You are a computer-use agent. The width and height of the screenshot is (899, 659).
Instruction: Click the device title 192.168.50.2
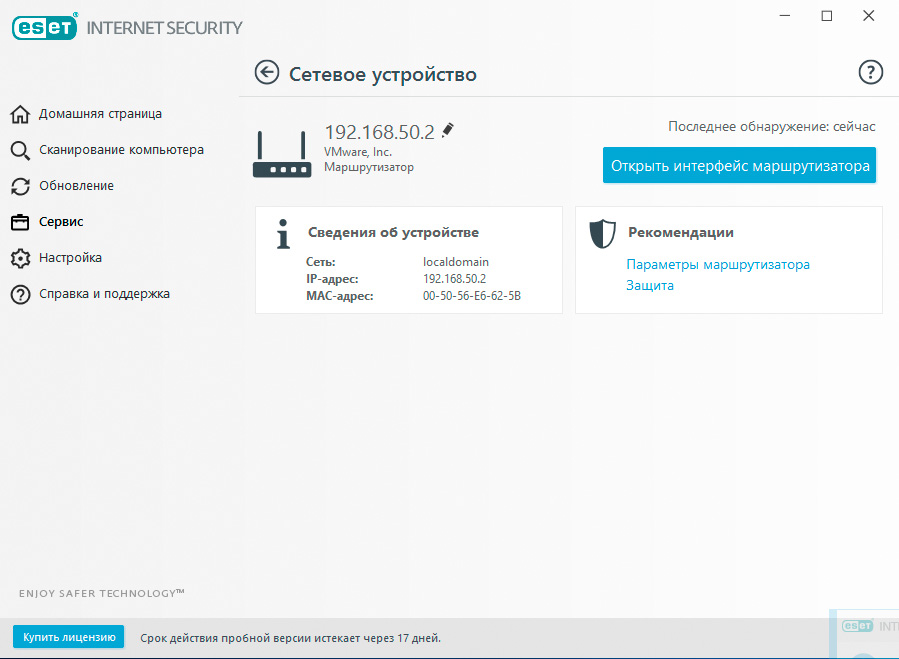click(x=380, y=132)
